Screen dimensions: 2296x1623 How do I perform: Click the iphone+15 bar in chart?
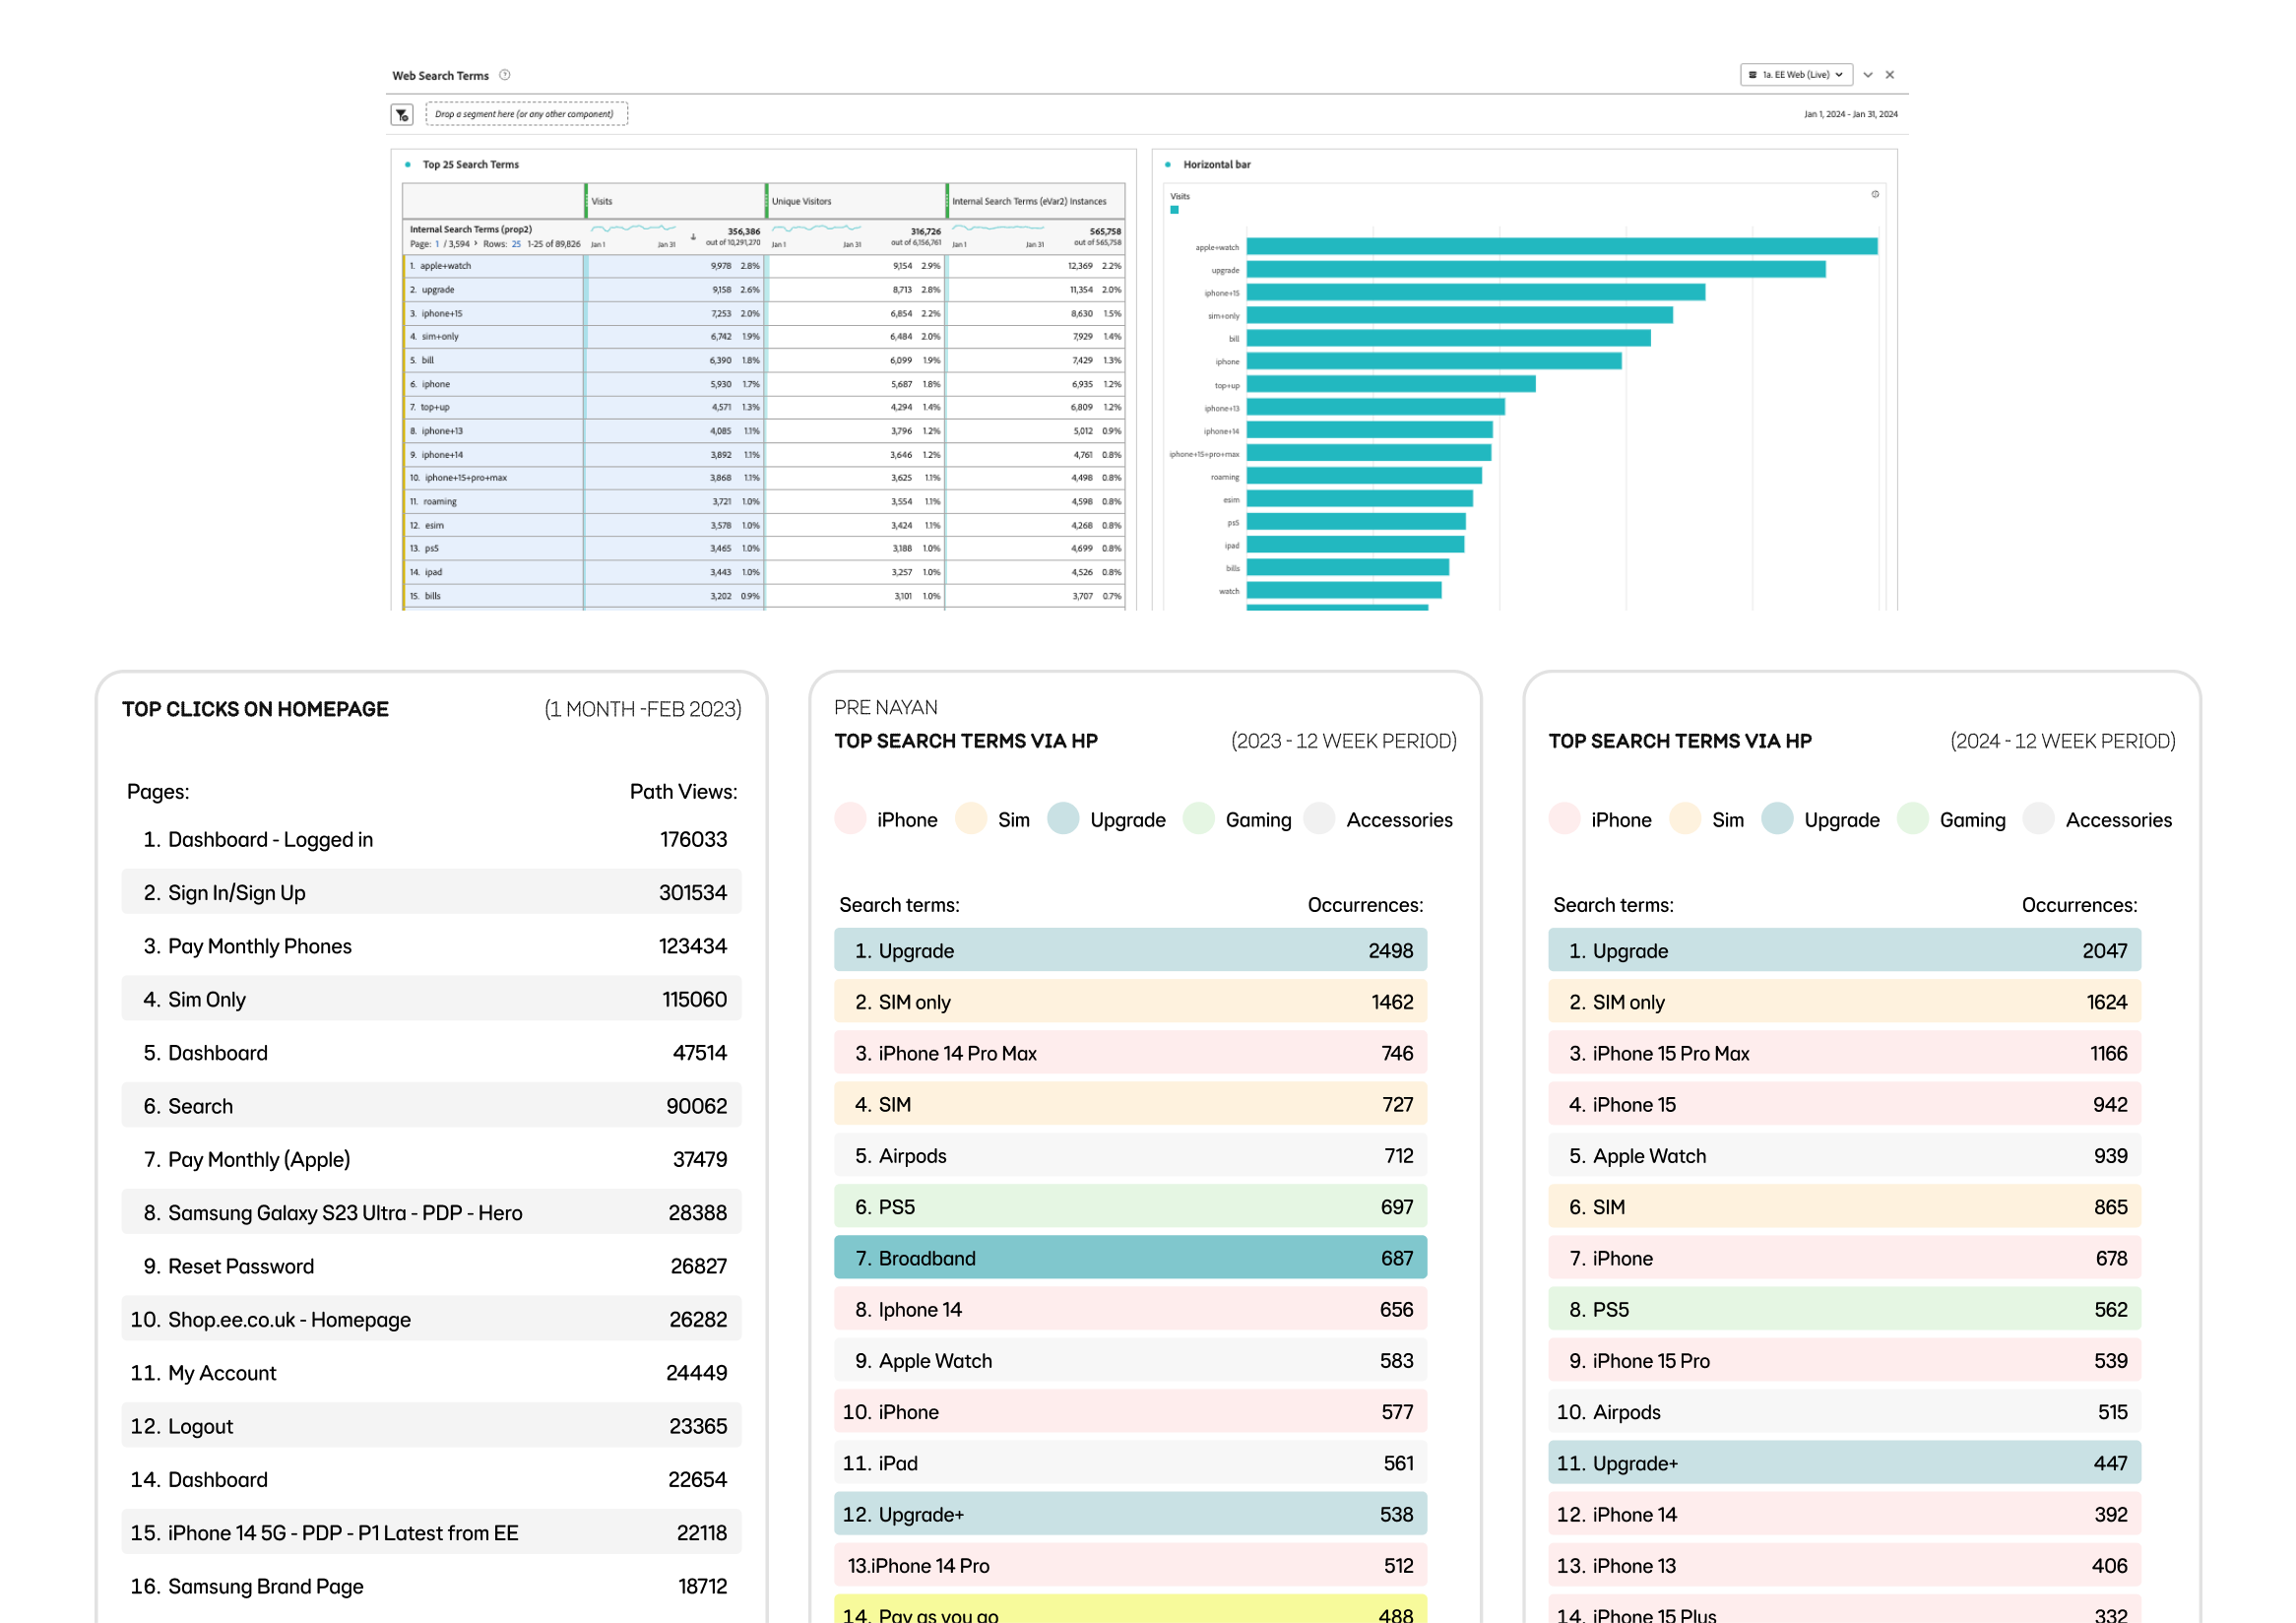coord(1475,293)
